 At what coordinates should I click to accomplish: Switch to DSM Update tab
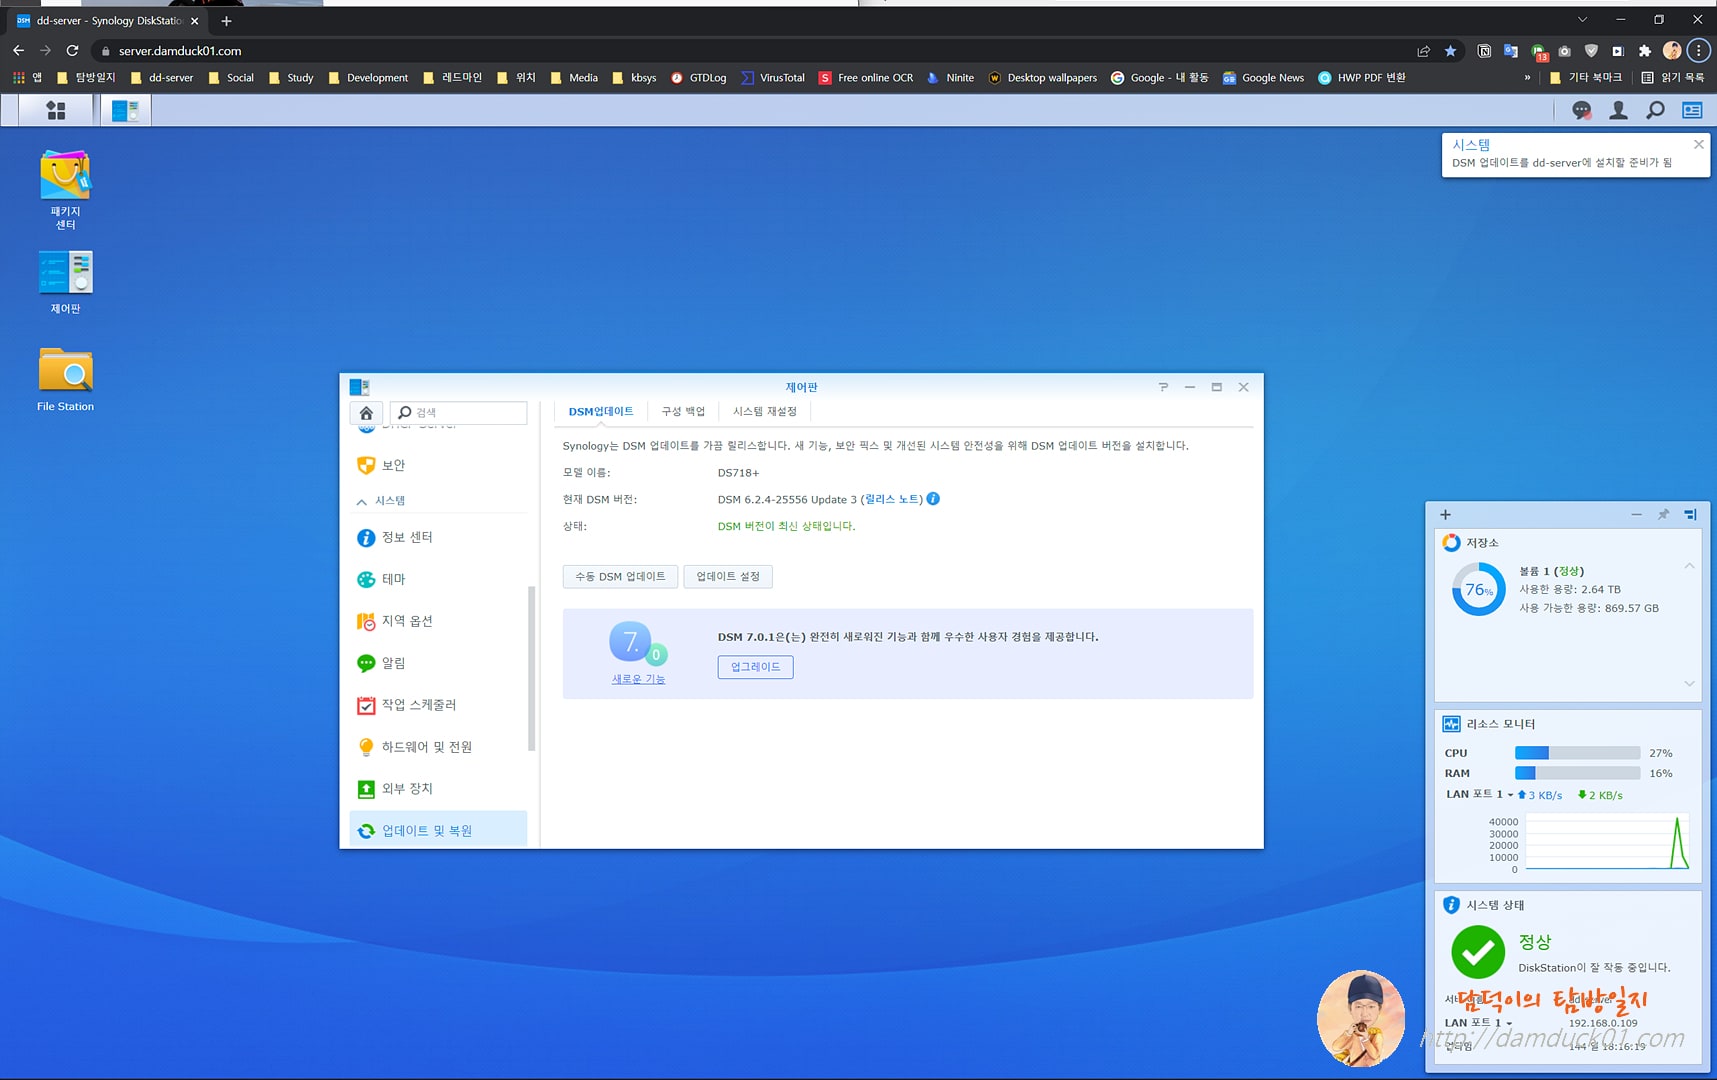[x=600, y=411]
